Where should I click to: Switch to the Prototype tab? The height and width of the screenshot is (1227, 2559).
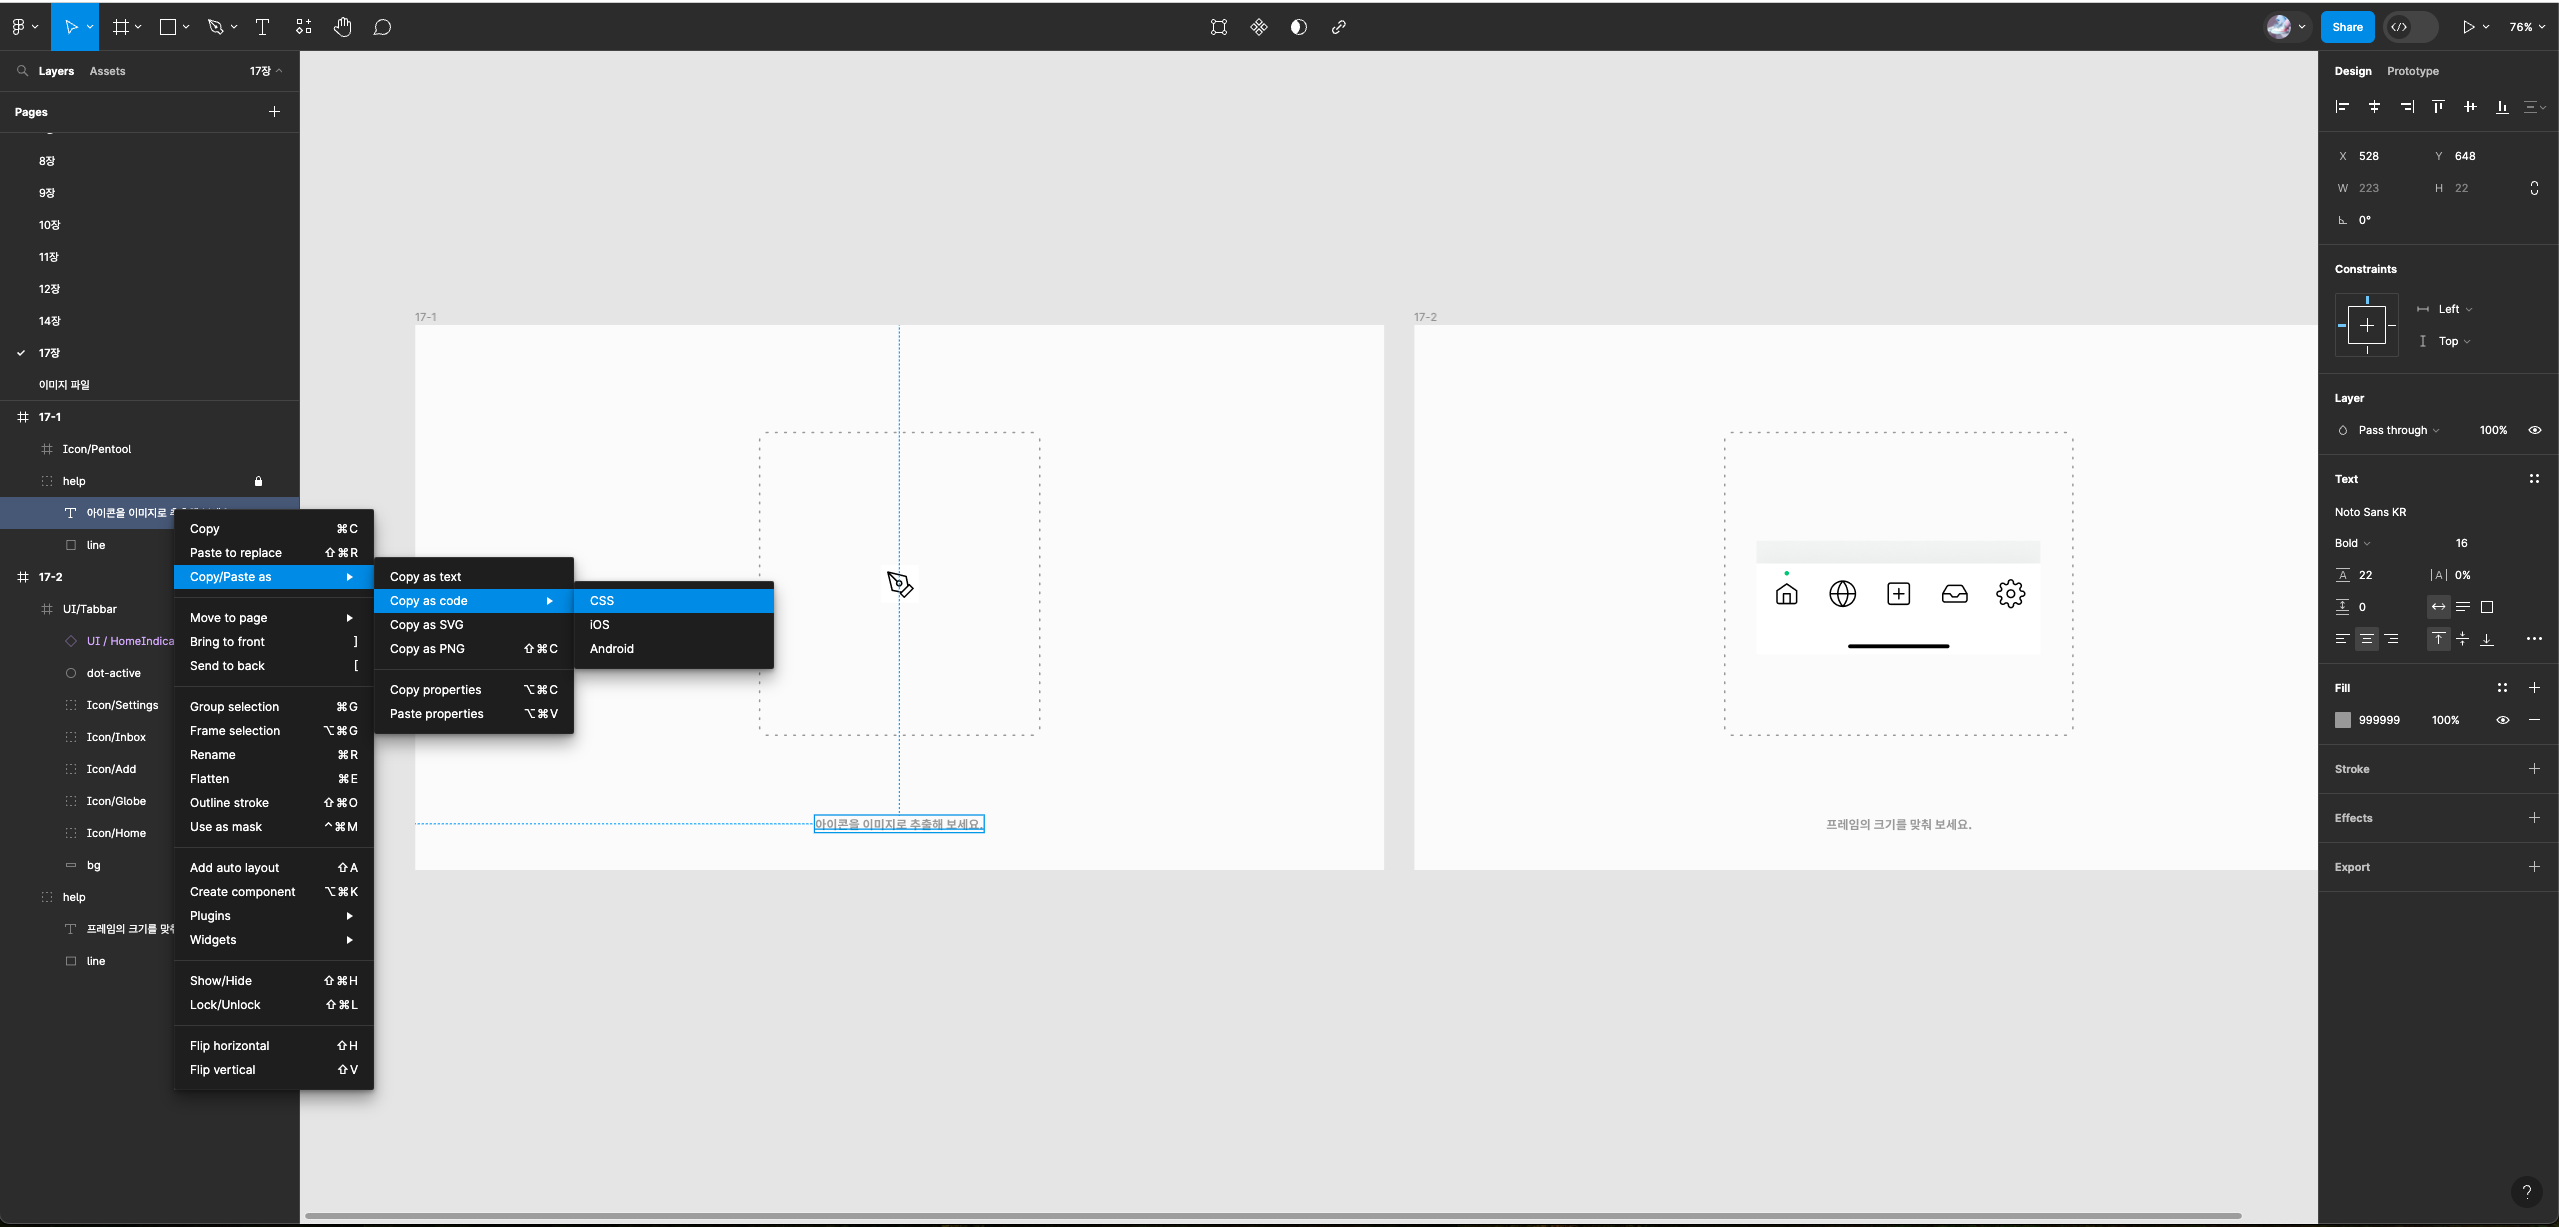2412,71
